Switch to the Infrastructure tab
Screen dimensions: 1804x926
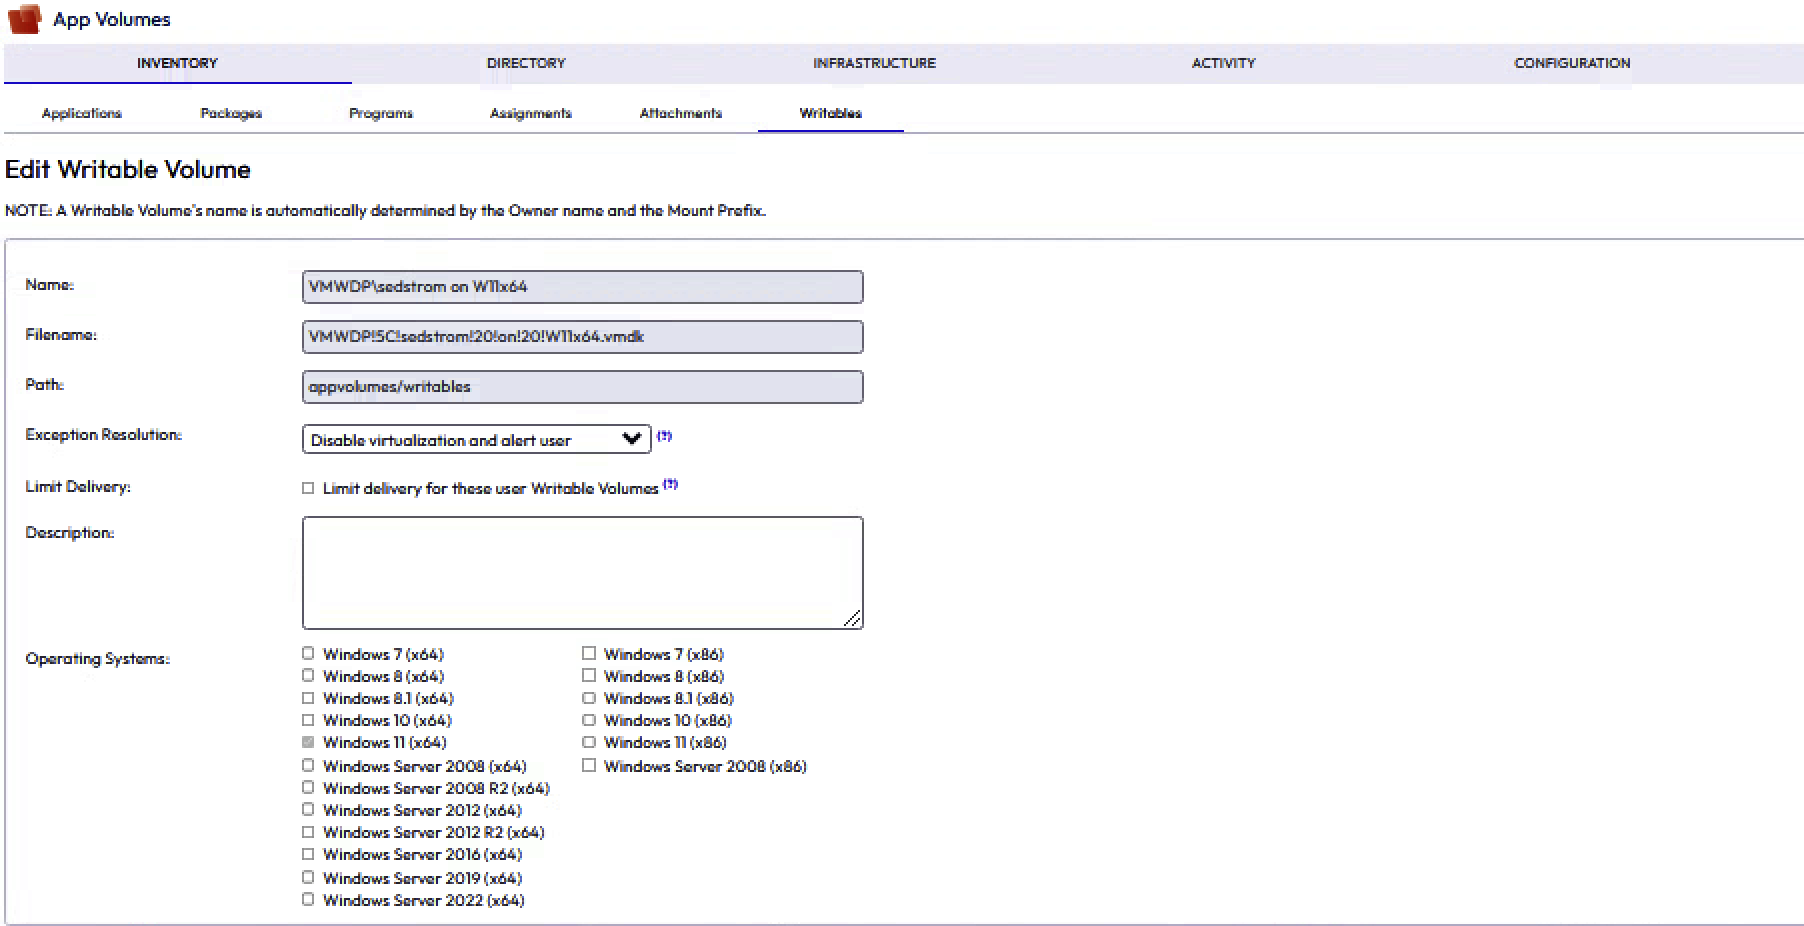[874, 63]
